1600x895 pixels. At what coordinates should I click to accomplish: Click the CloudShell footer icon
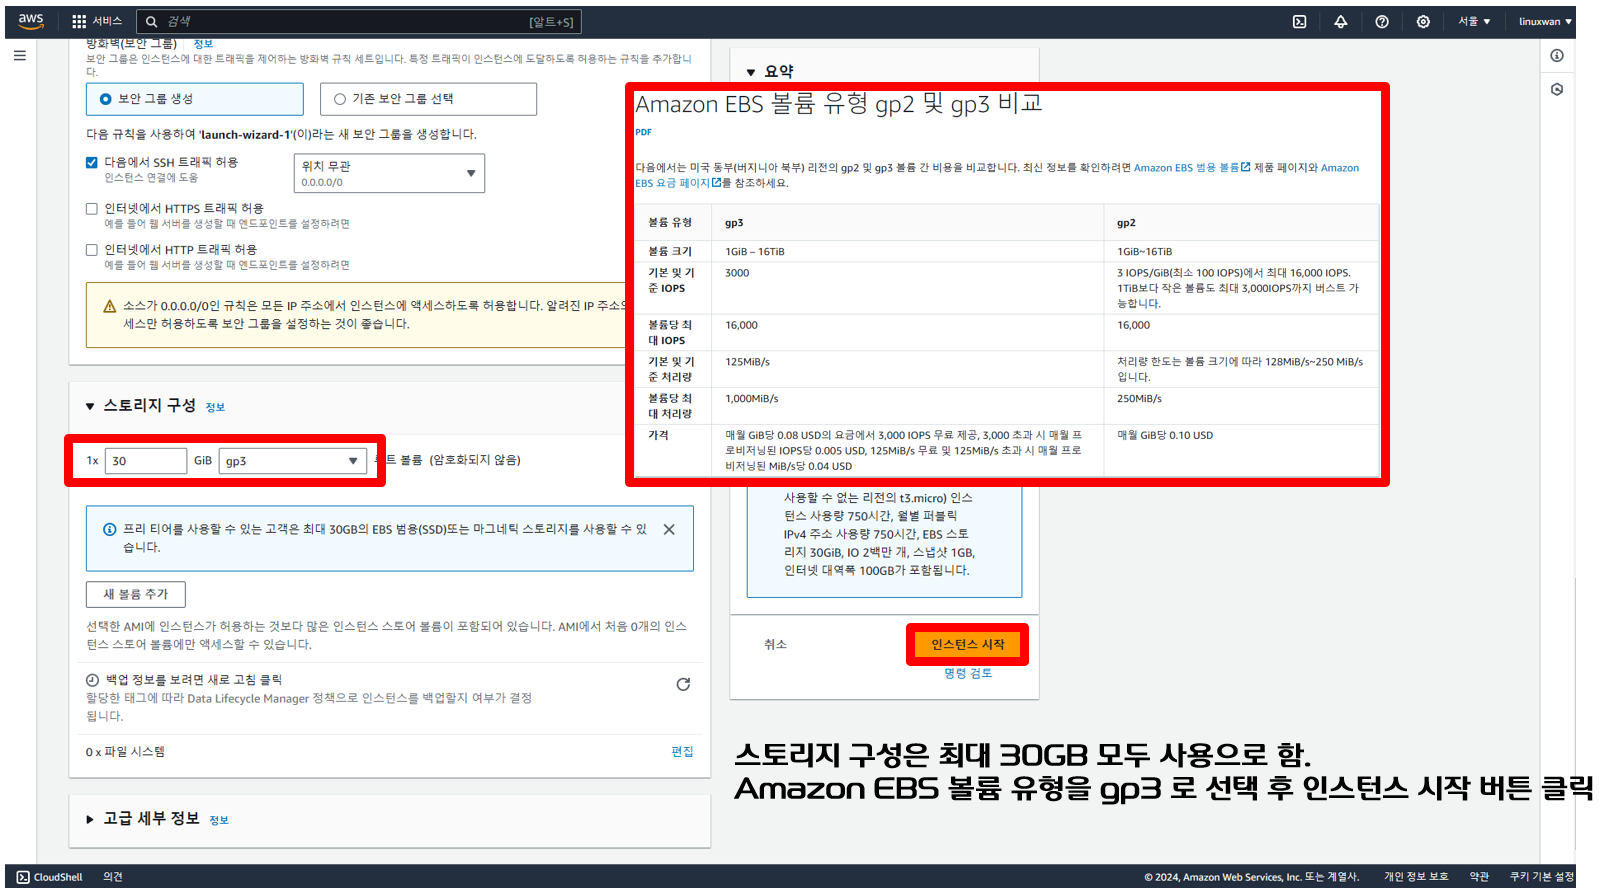[23, 877]
